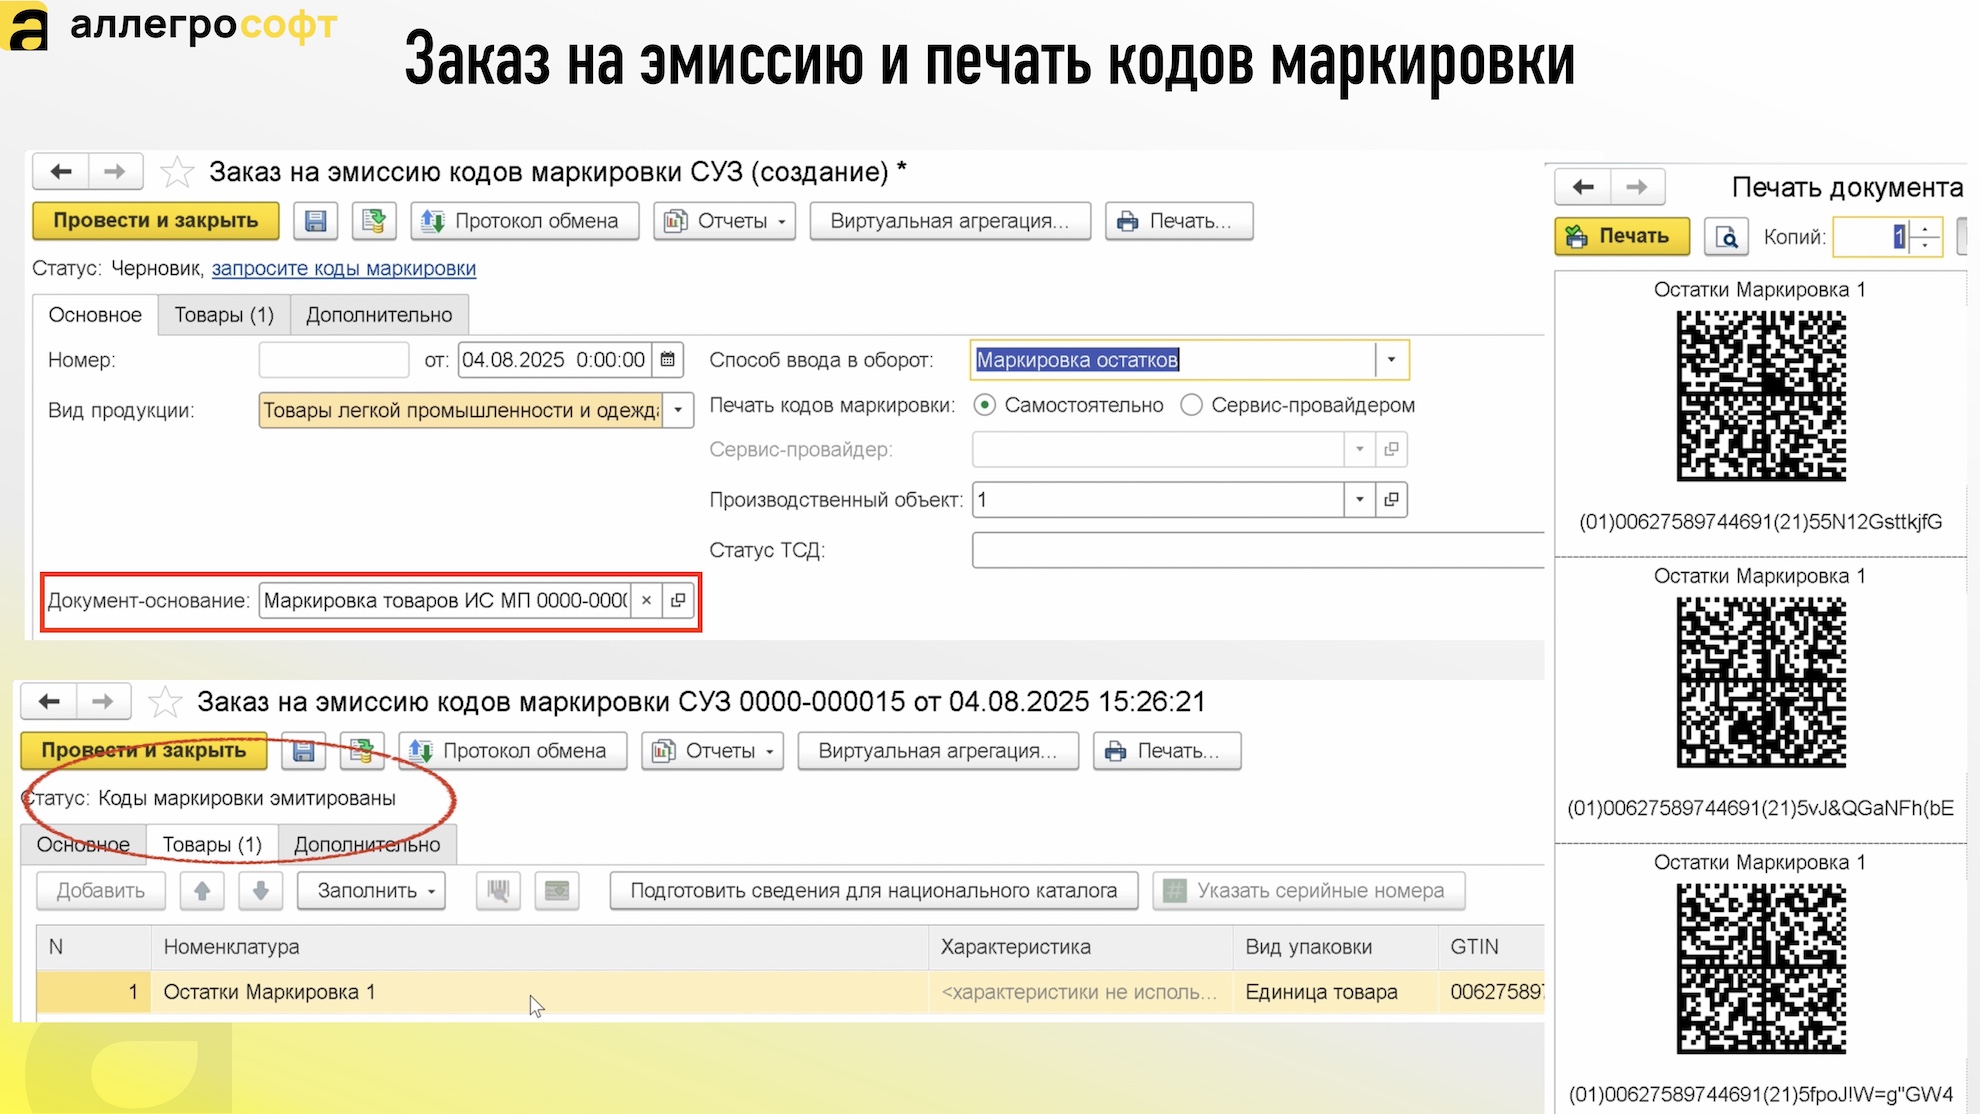
Task: Click the Номер input field
Action: coord(334,360)
